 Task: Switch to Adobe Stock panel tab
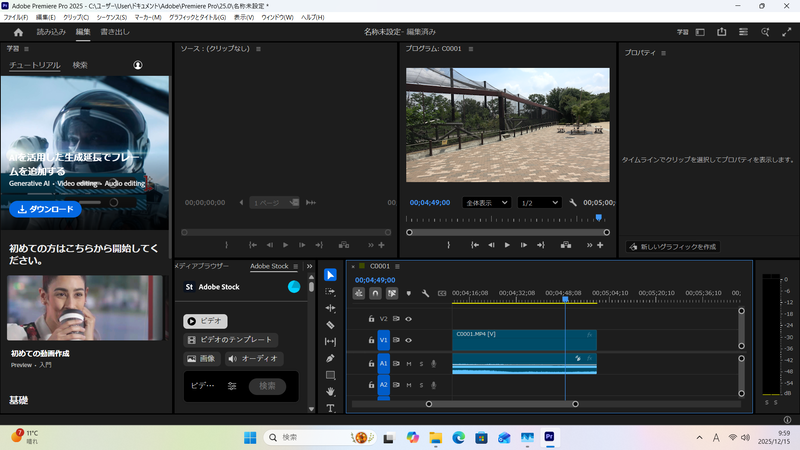[x=269, y=266]
